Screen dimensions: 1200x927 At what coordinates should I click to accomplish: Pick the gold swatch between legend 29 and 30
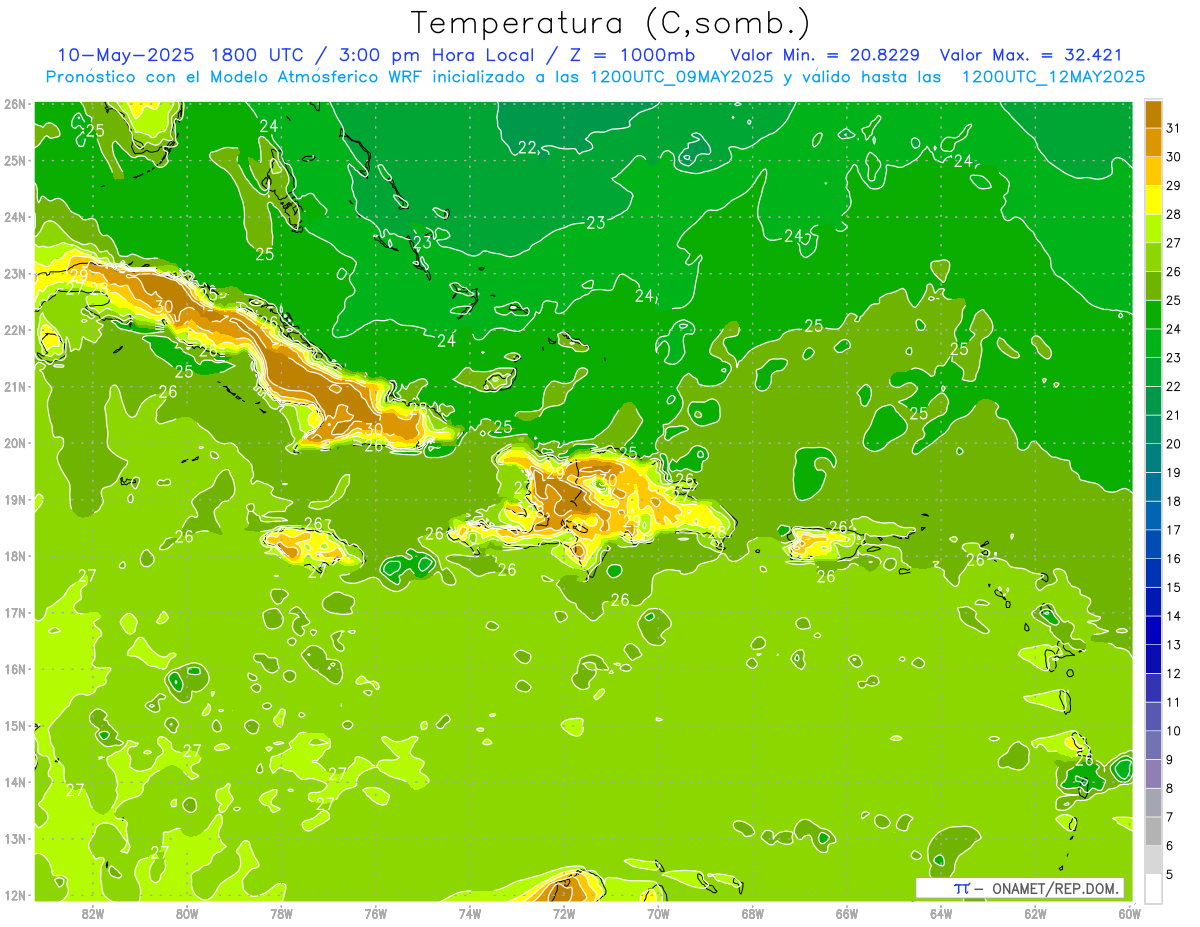pyautogui.click(x=1154, y=171)
